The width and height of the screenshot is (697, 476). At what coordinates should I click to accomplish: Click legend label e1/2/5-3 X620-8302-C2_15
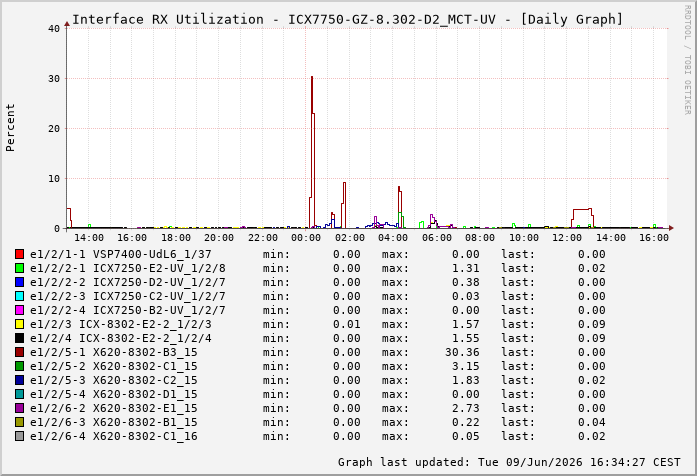(114, 380)
